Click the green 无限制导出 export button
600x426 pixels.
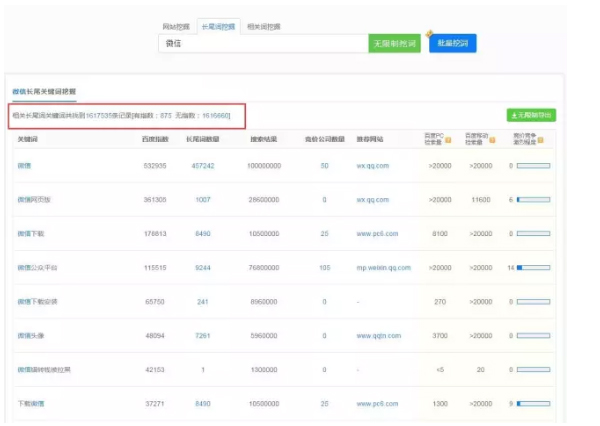[x=531, y=116]
